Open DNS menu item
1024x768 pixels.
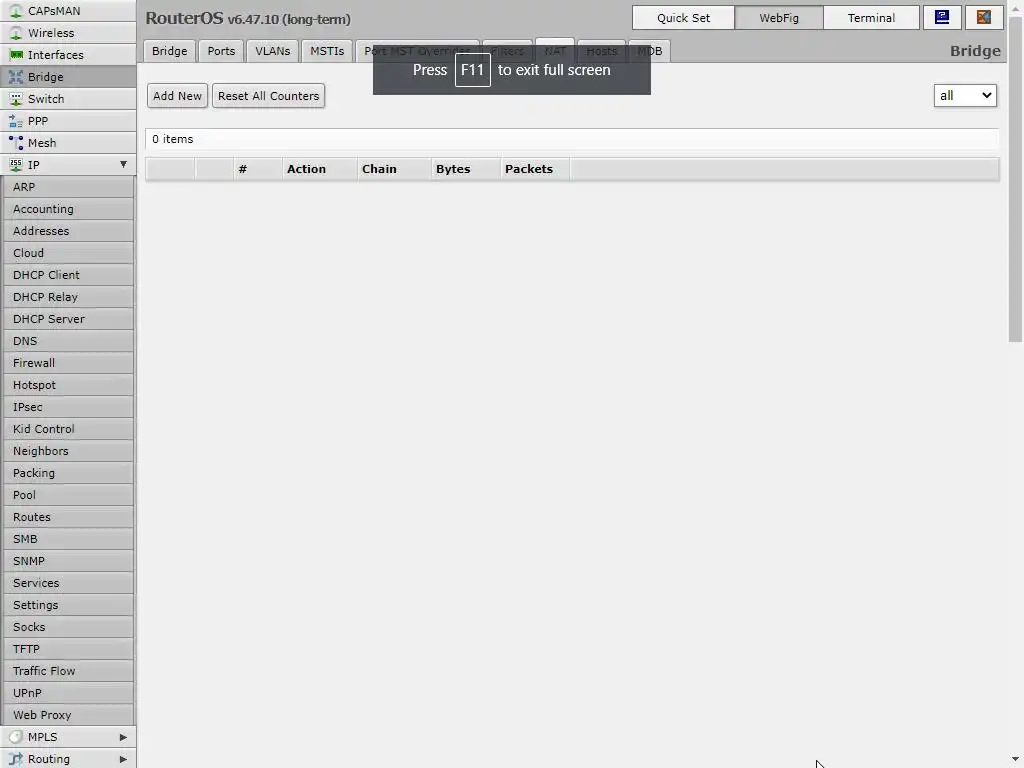click(68, 341)
